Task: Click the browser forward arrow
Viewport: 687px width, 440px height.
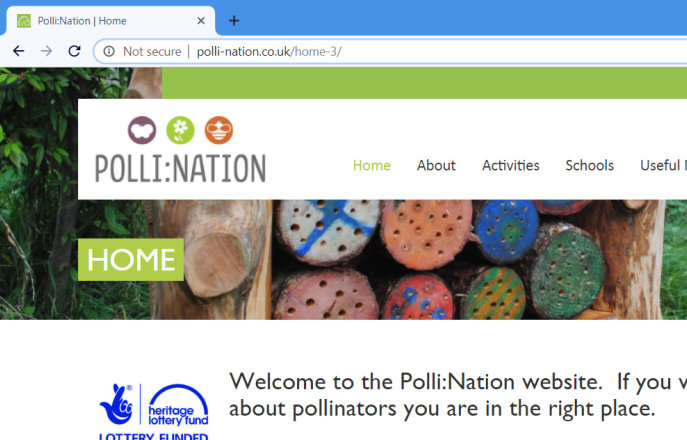Action: 46,51
